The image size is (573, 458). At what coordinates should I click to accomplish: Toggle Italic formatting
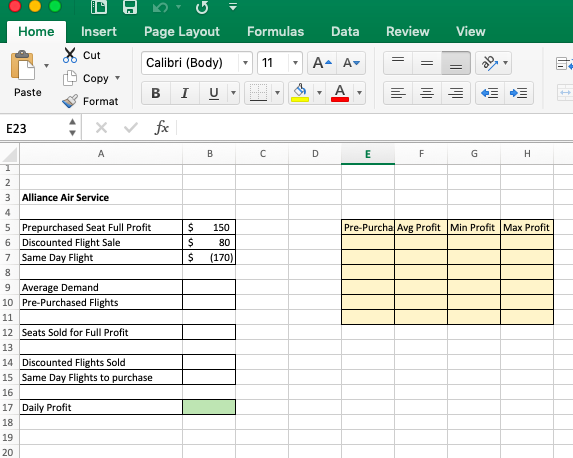click(185, 93)
